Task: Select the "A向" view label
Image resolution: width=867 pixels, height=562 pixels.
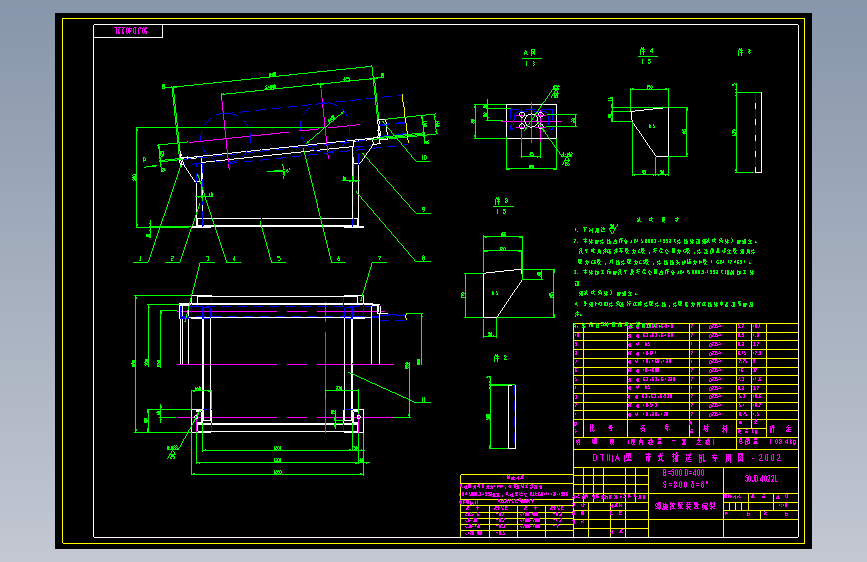Action: (530, 53)
